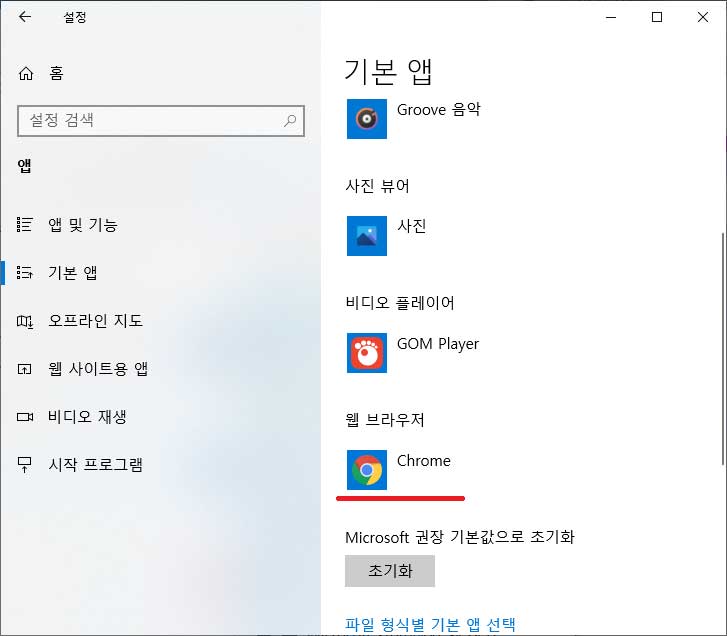Click the 시작 프로그램 icon

pos(25,465)
